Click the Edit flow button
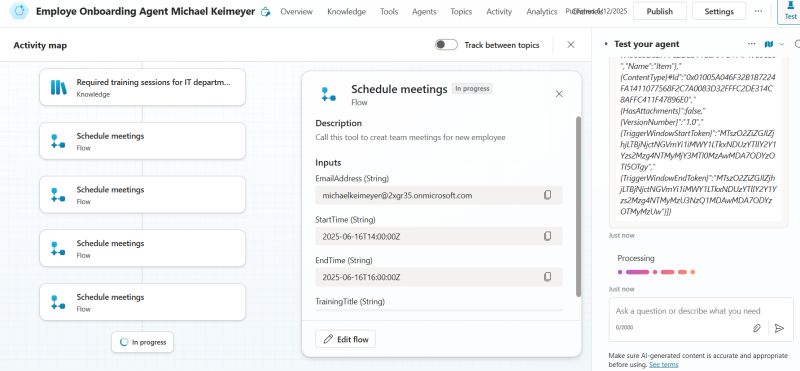Screen dimensions: 800x371 click(x=345, y=339)
